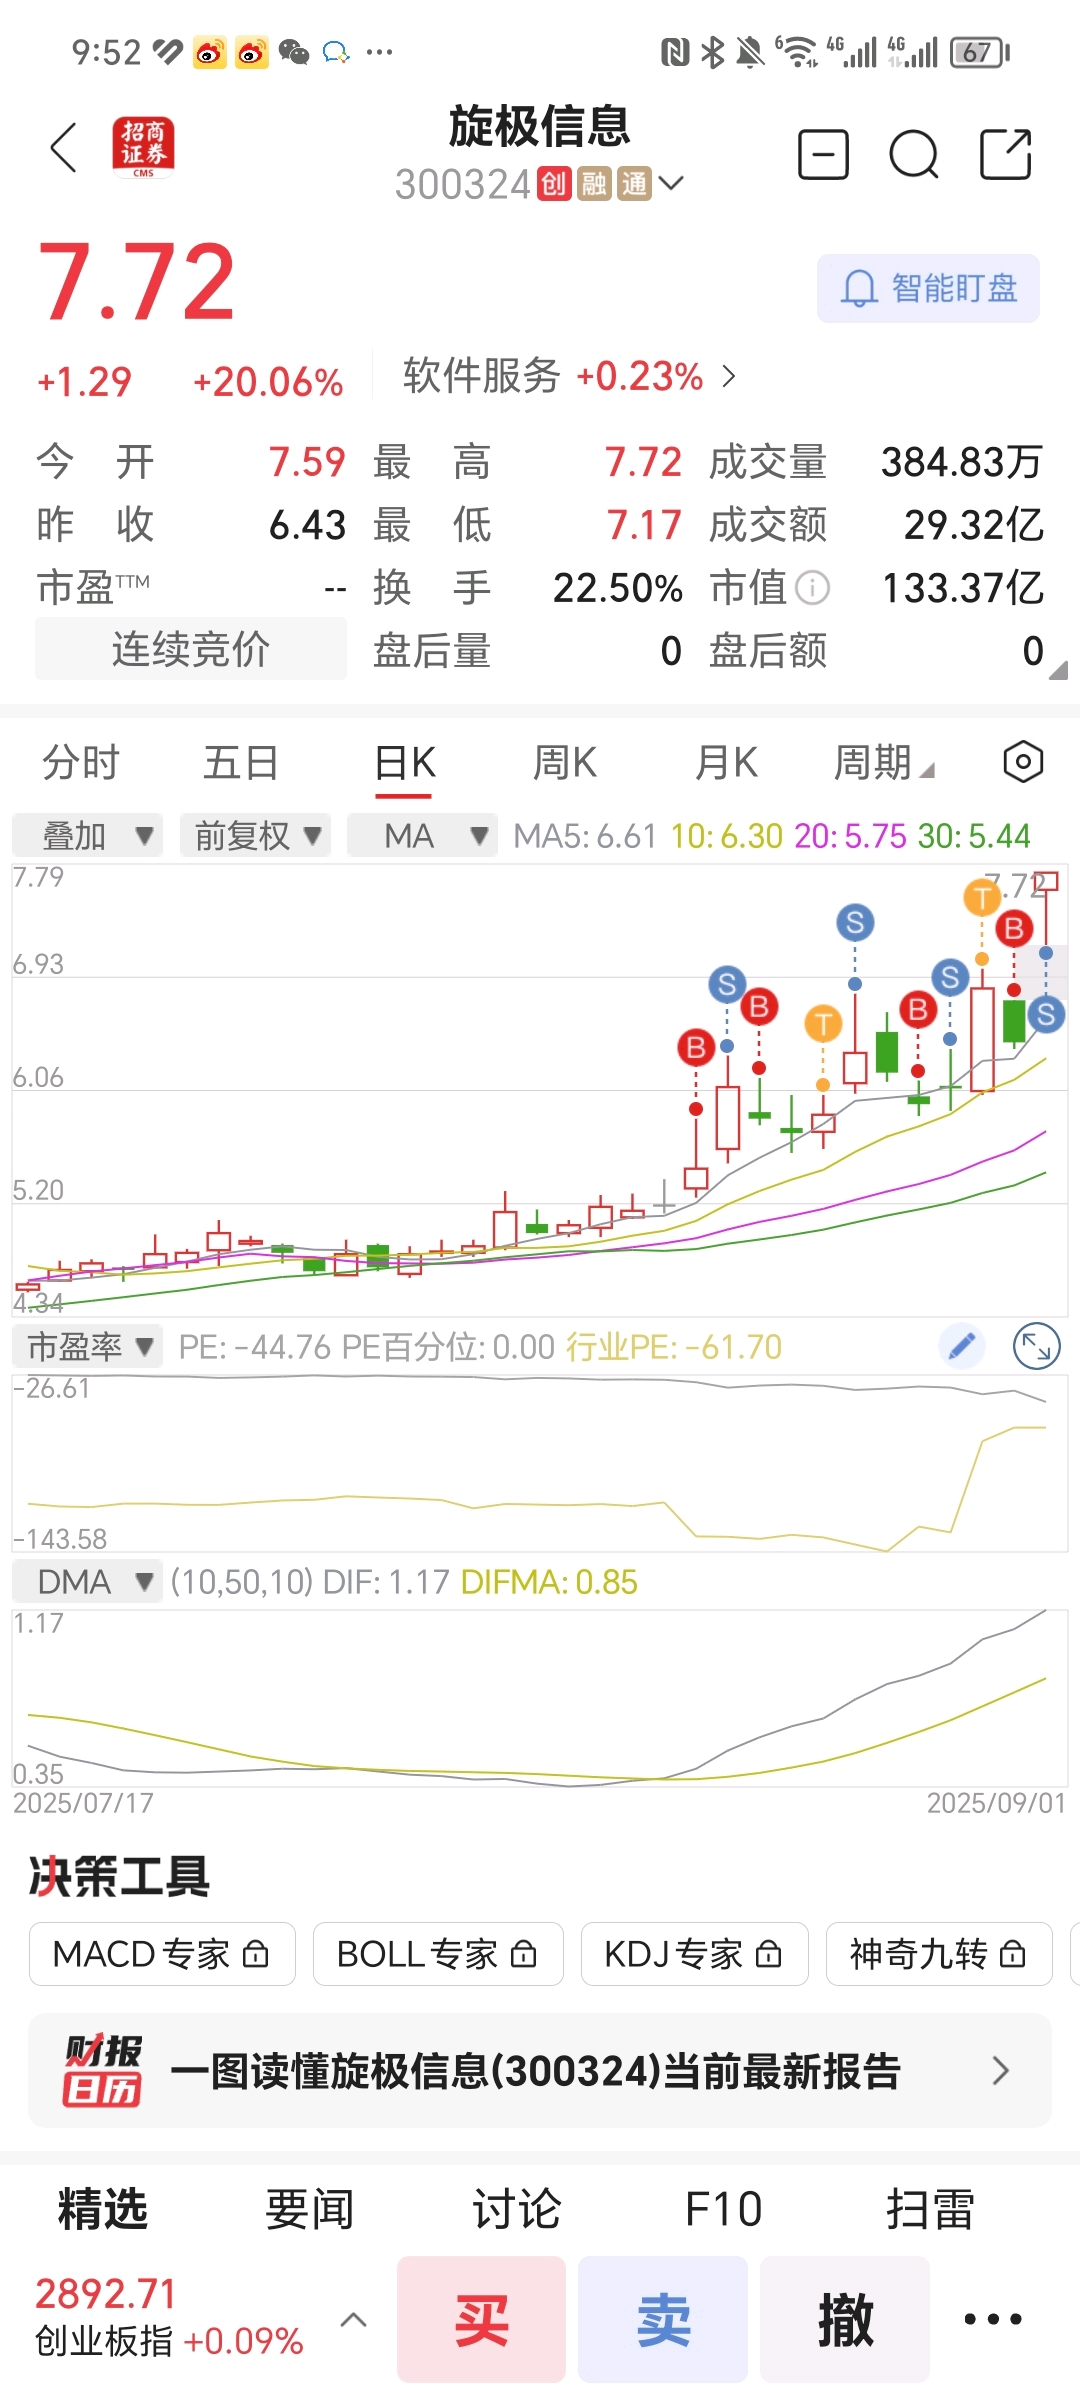Open the 招商证券 CMS logo

(x=143, y=148)
